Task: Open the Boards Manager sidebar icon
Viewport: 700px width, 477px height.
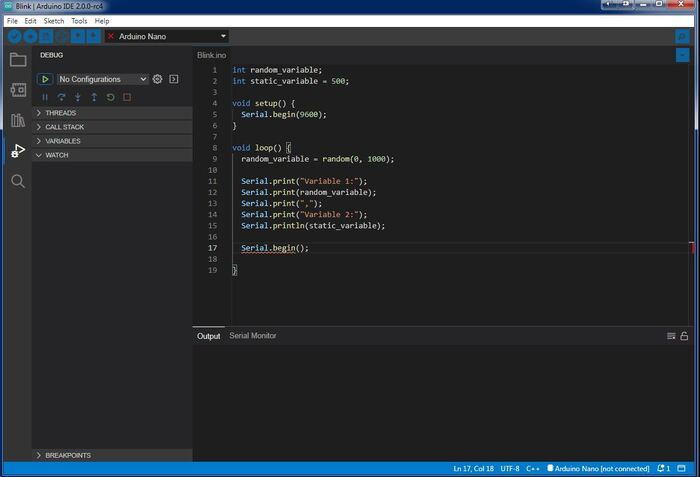Action: click(18, 90)
